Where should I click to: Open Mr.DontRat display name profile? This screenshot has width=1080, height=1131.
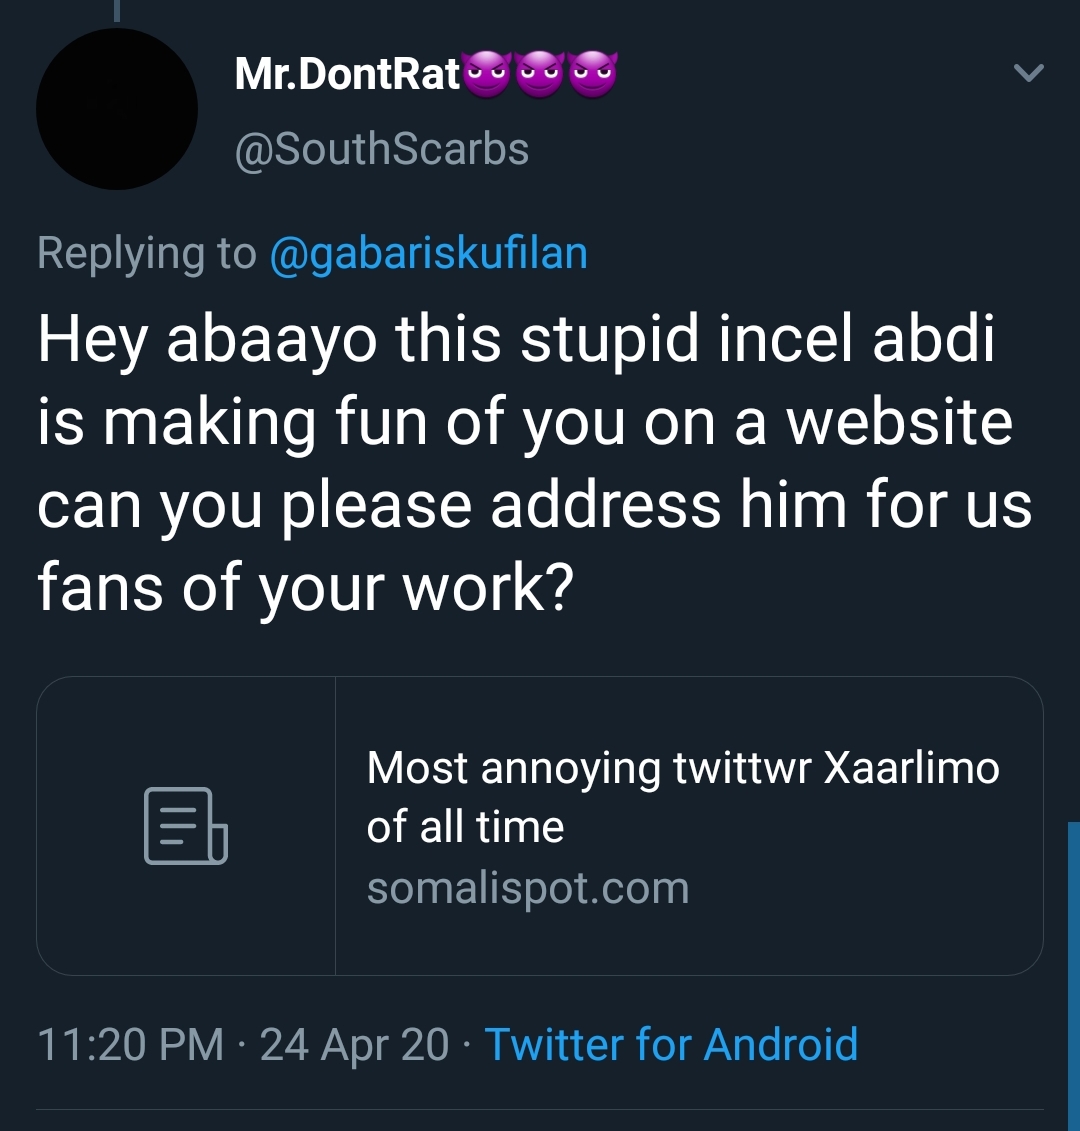pos(347,74)
